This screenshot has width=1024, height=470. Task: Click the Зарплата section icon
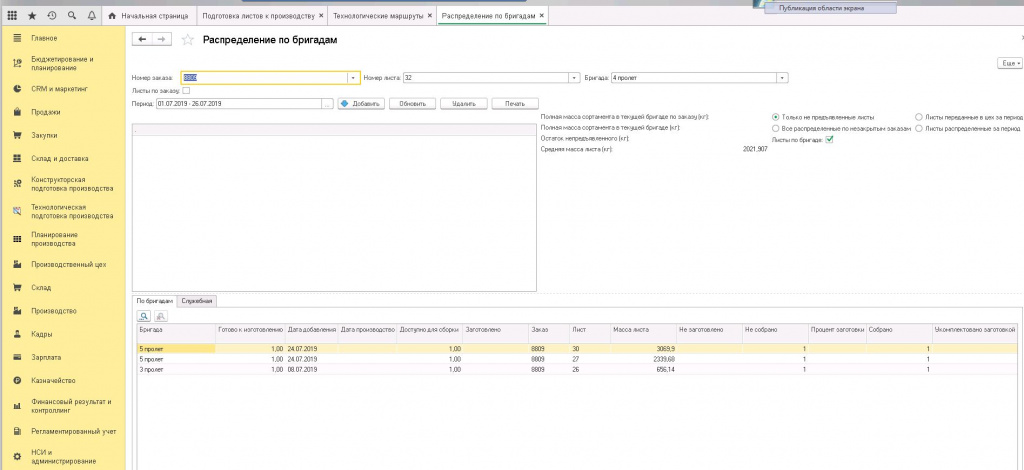click(18, 358)
